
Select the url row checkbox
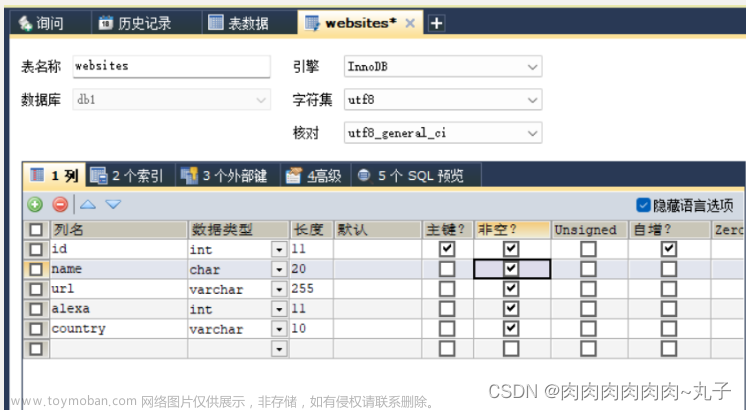click(x=36, y=289)
